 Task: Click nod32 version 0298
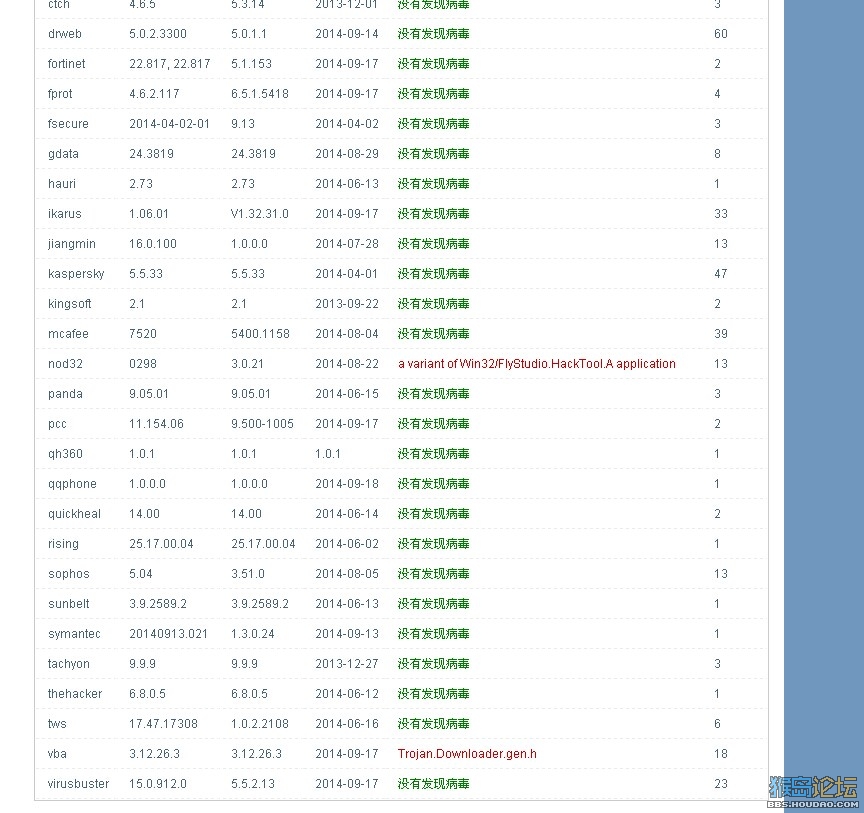[x=143, y=364]
